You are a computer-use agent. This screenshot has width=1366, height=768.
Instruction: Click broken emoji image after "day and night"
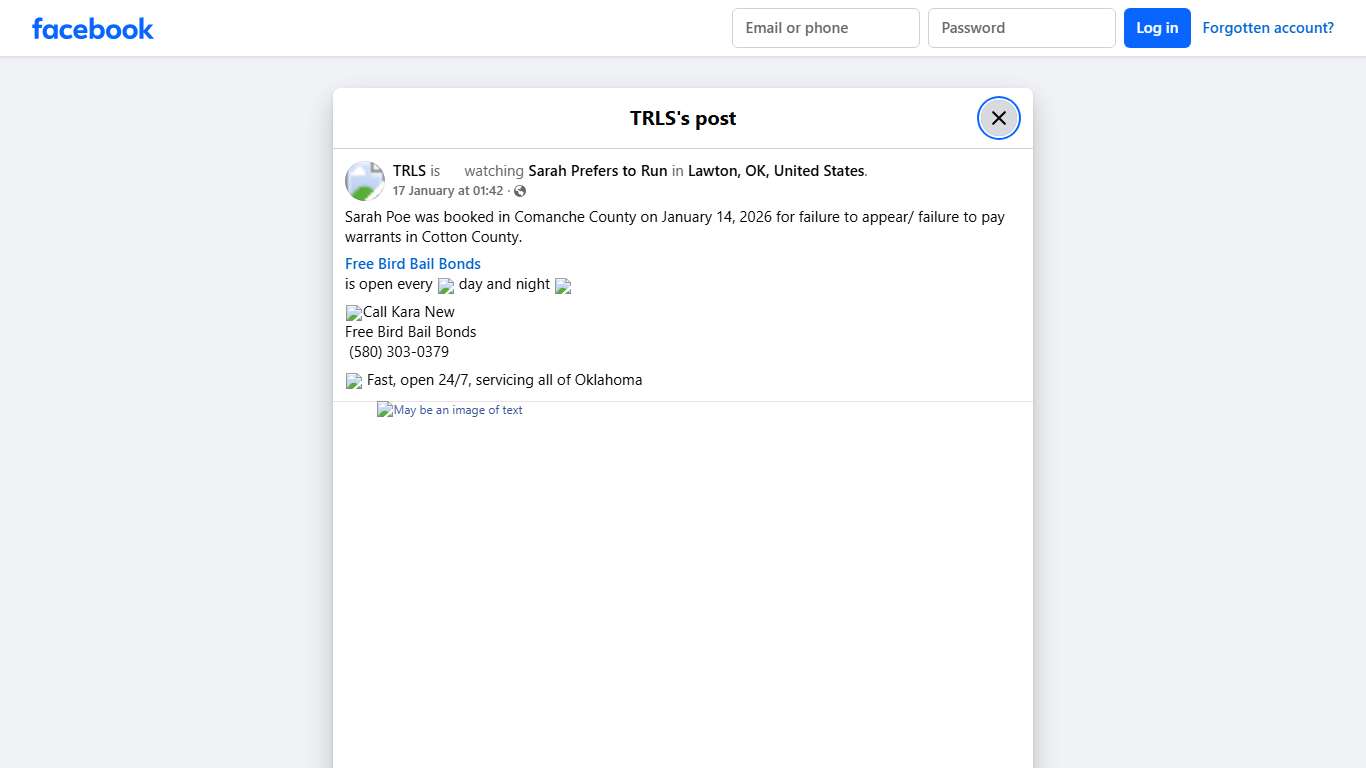[x=563, y=286]
